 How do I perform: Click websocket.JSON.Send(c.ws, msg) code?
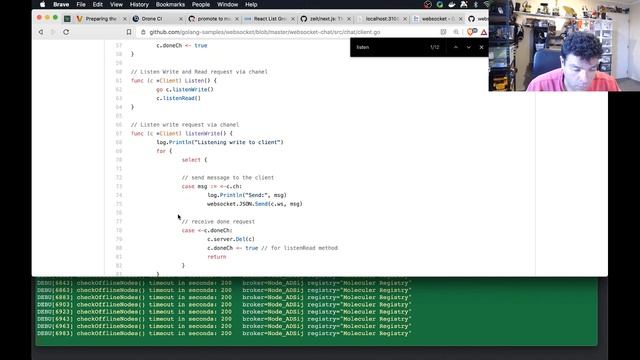point(255,204)
